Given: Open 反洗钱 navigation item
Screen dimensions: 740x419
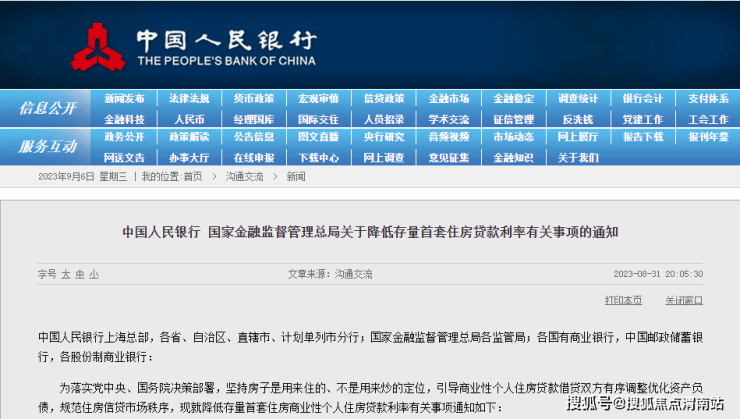Looking at the screenshot, I should pos(578,120).
